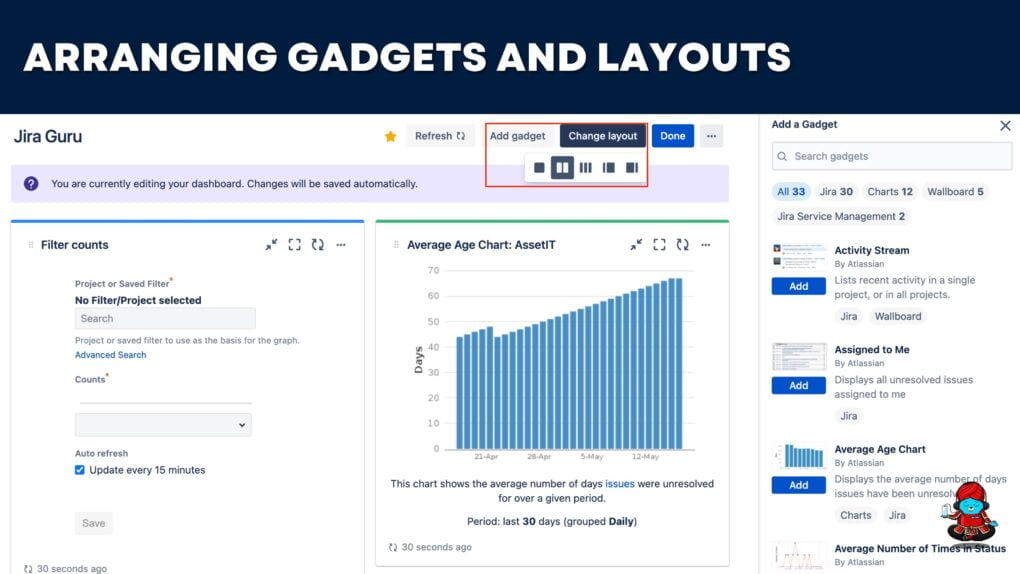1020x574 pixels.
Task: Click the Average Age Chart thumbnail
Action: tap(799, 456)
